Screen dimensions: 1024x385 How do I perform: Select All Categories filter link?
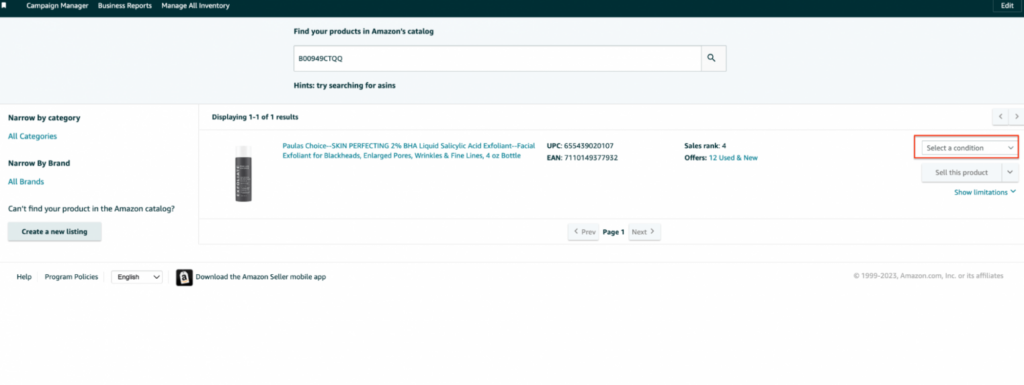point(32,136)
